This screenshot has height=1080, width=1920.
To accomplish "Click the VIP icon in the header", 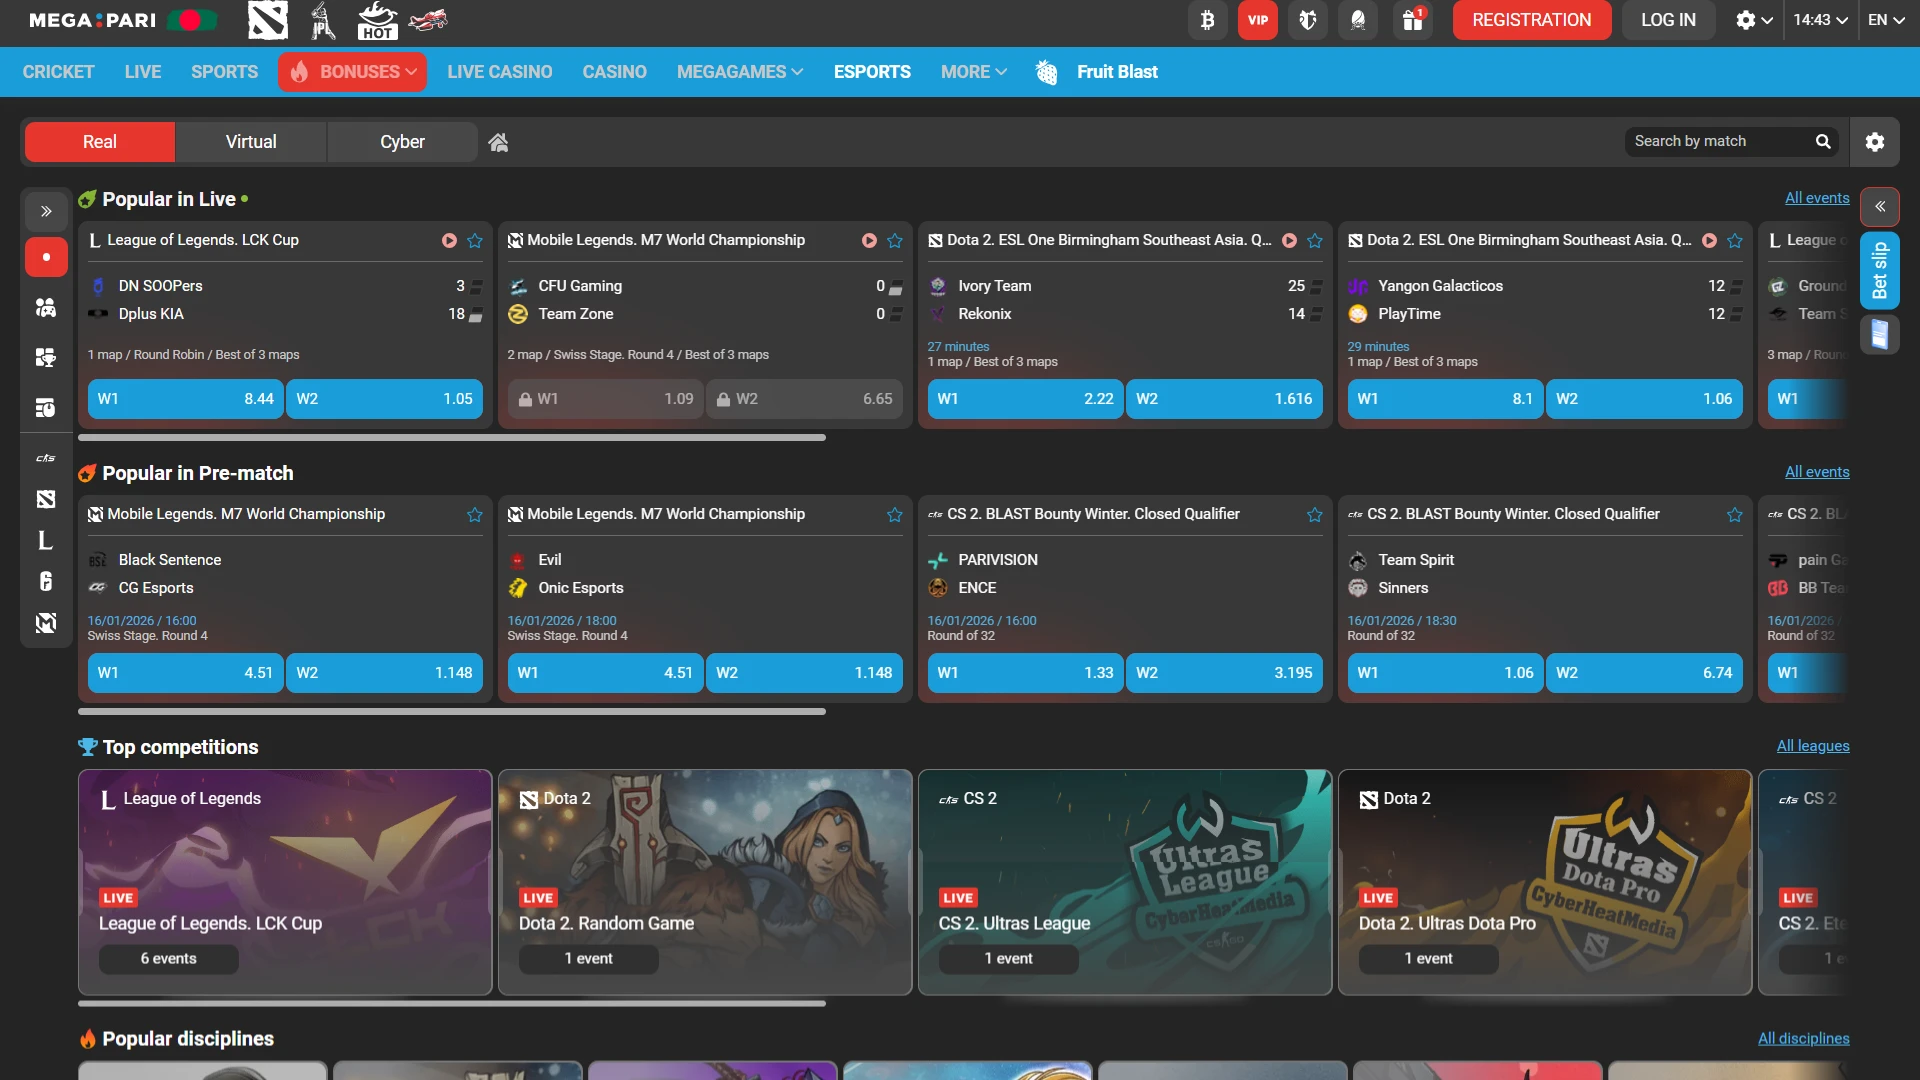I will [1257, 20].
